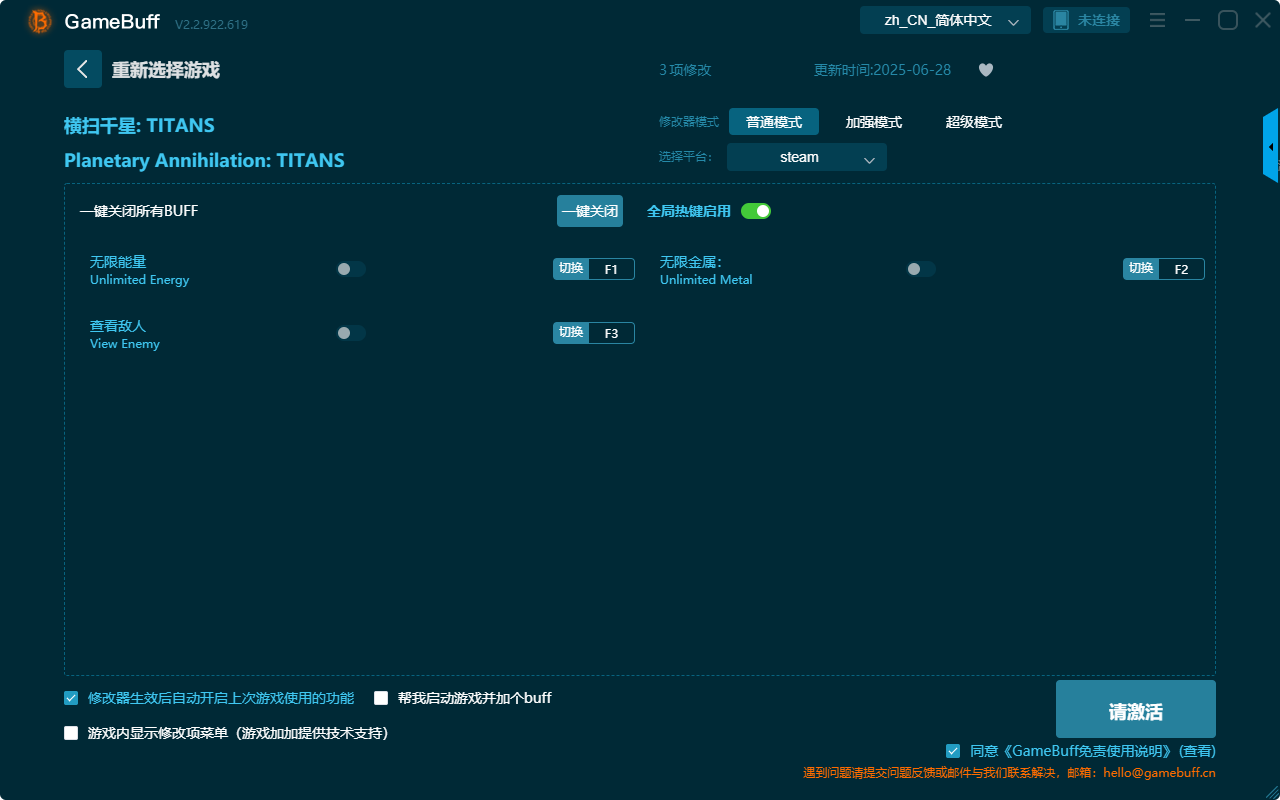Disable the global hotkey toggle
This screenshot has width=1280, height=800.
pyautogui.click(x=756, y=211)
